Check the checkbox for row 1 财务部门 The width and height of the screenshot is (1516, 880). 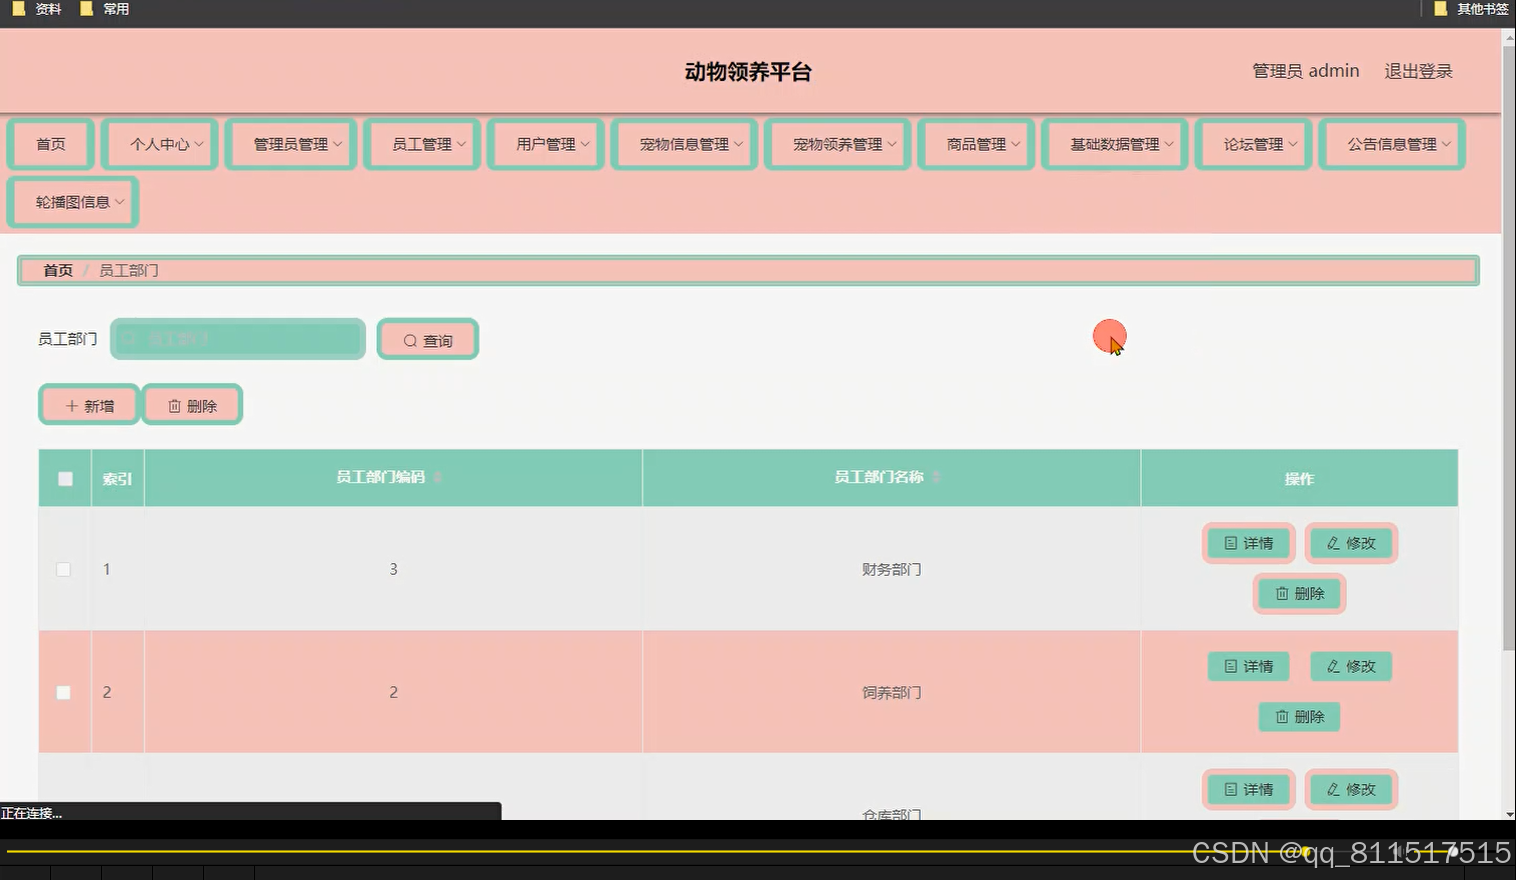pyautogui.click(x=63, y=569)
